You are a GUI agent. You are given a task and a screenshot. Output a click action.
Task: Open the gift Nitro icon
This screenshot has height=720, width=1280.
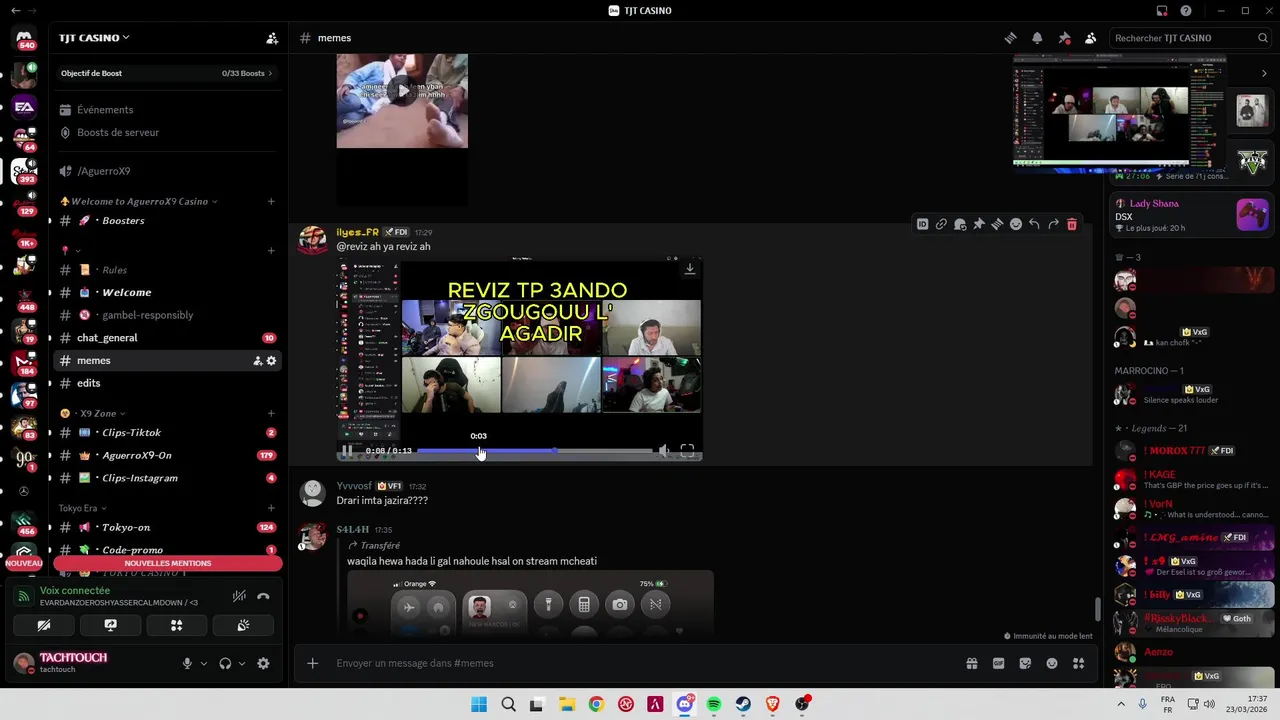click(x=971, y=663)
